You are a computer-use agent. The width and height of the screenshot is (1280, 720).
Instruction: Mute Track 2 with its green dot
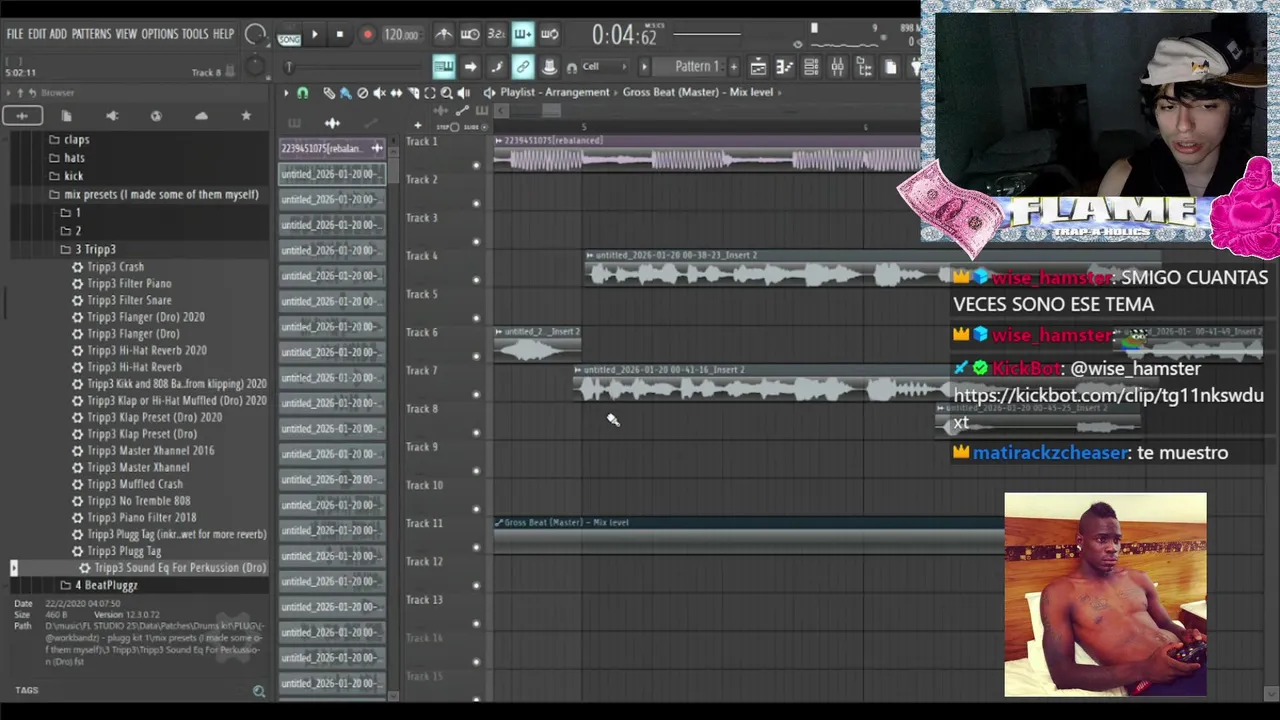pos(476,203)
